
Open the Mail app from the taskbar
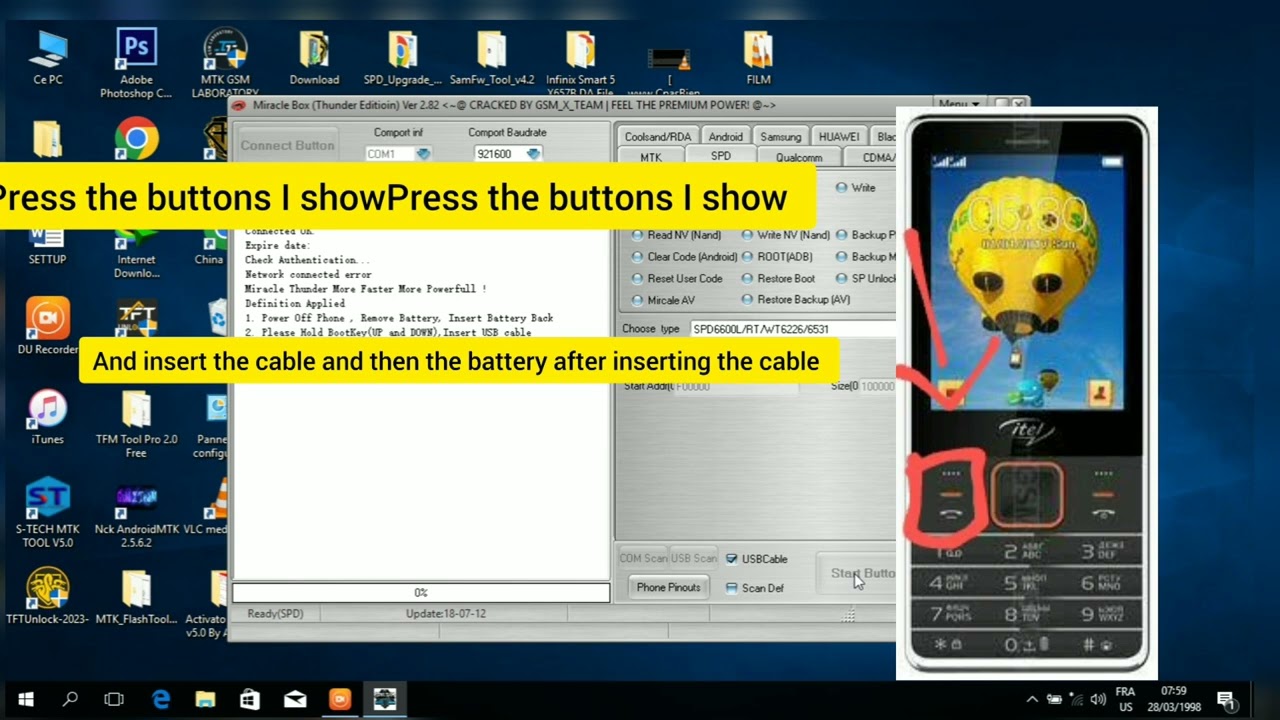coord(295,700)
